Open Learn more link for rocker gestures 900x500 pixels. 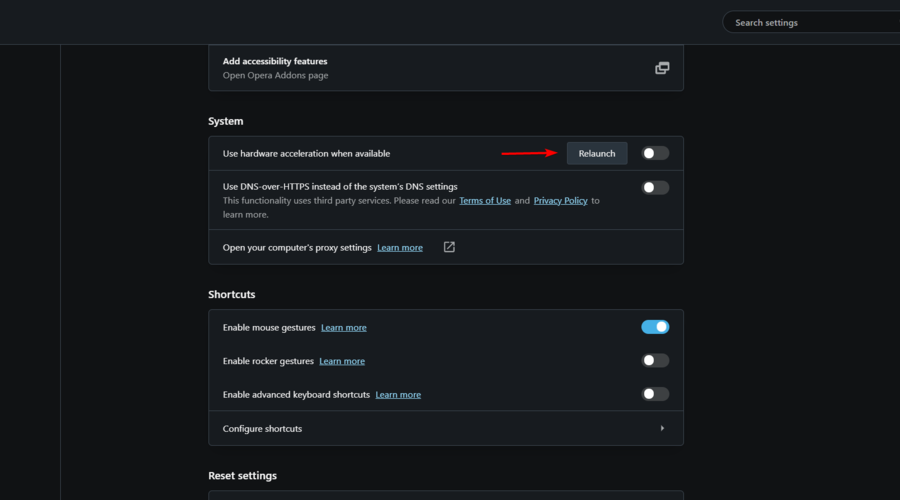(x=342, y=361)
